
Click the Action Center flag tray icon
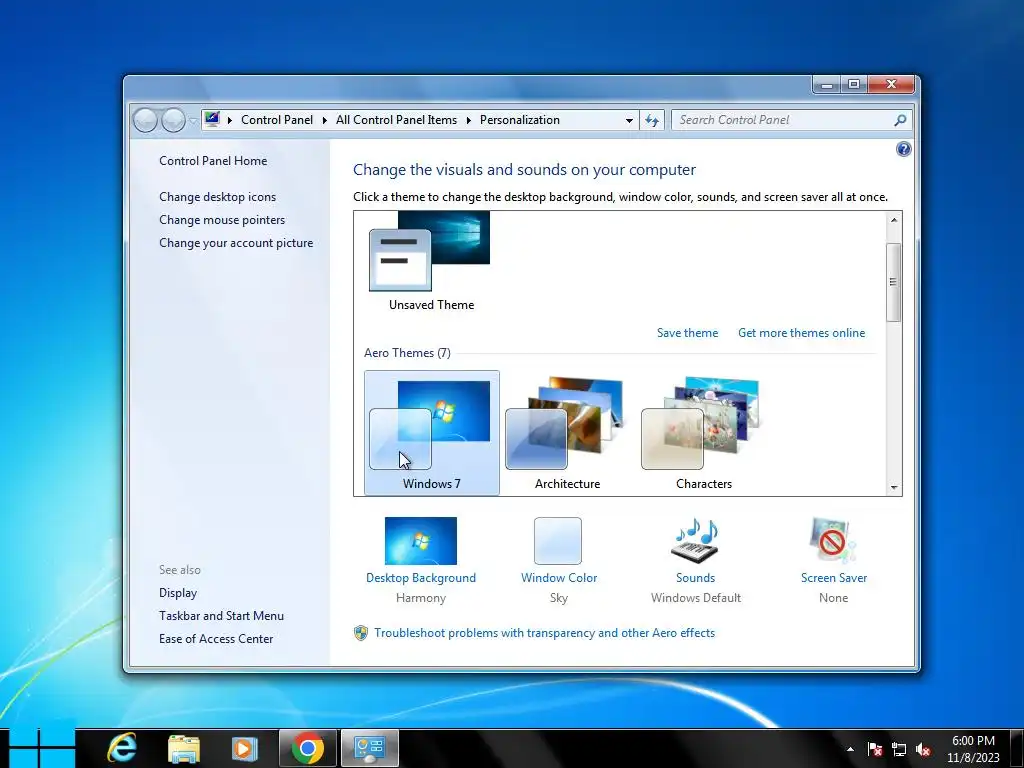875,750
